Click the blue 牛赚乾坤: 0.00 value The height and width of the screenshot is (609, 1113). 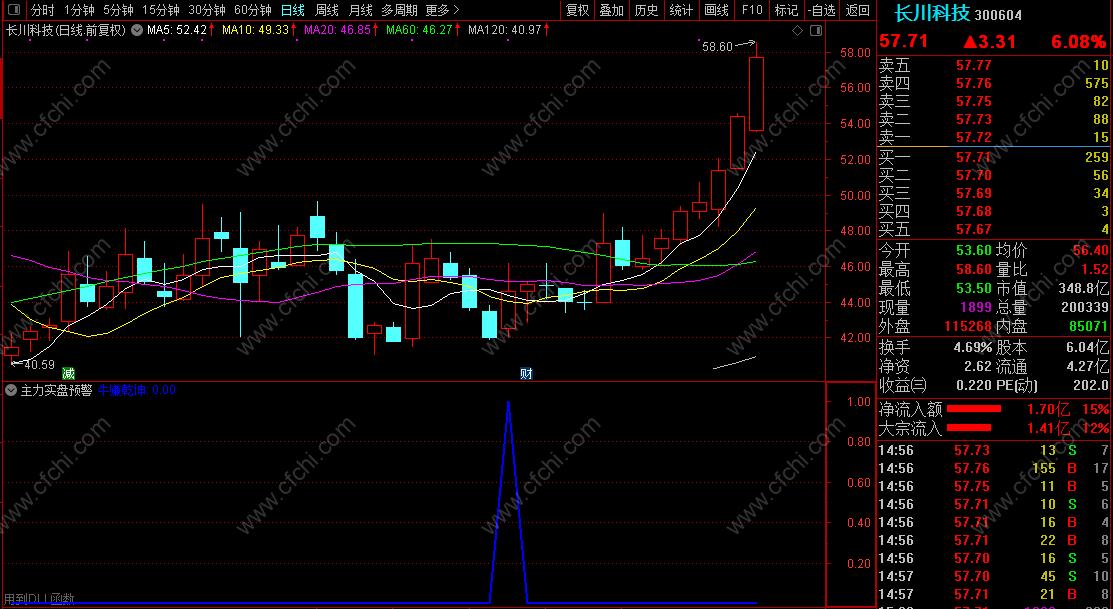137,390
